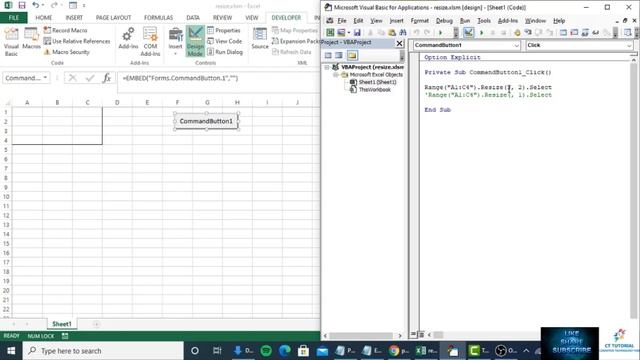Viewport: 640px width, 360px height.
Task: Click the Find binoculars icon in VBA toolbar
Action: [403, 32]
